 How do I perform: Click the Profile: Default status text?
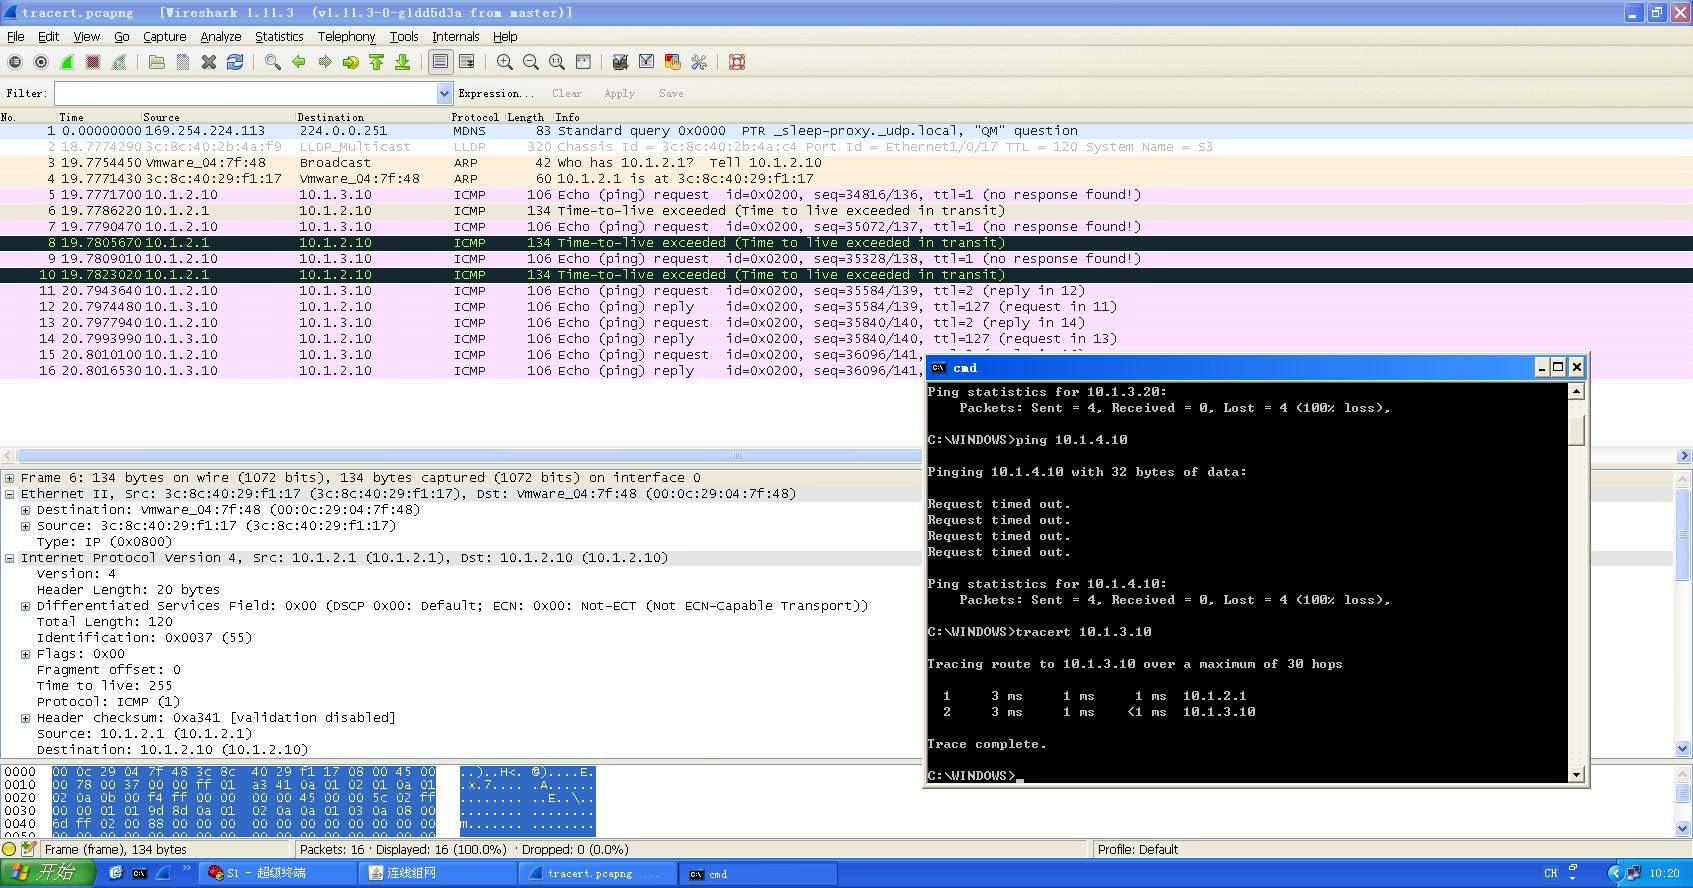pos(1138,849)
